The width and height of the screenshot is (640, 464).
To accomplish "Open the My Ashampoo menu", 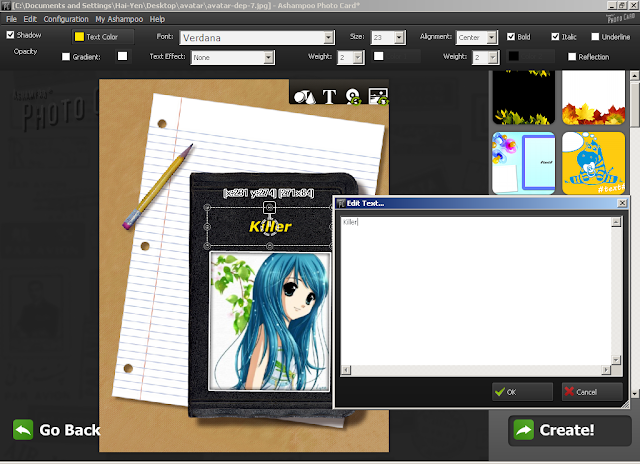I will (119, 19).
